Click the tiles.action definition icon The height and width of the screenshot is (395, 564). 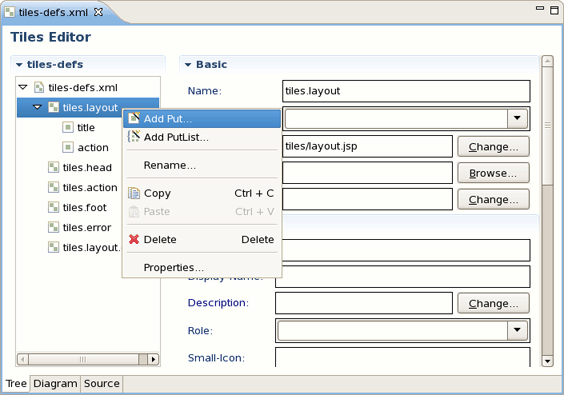tap(53, 187)
